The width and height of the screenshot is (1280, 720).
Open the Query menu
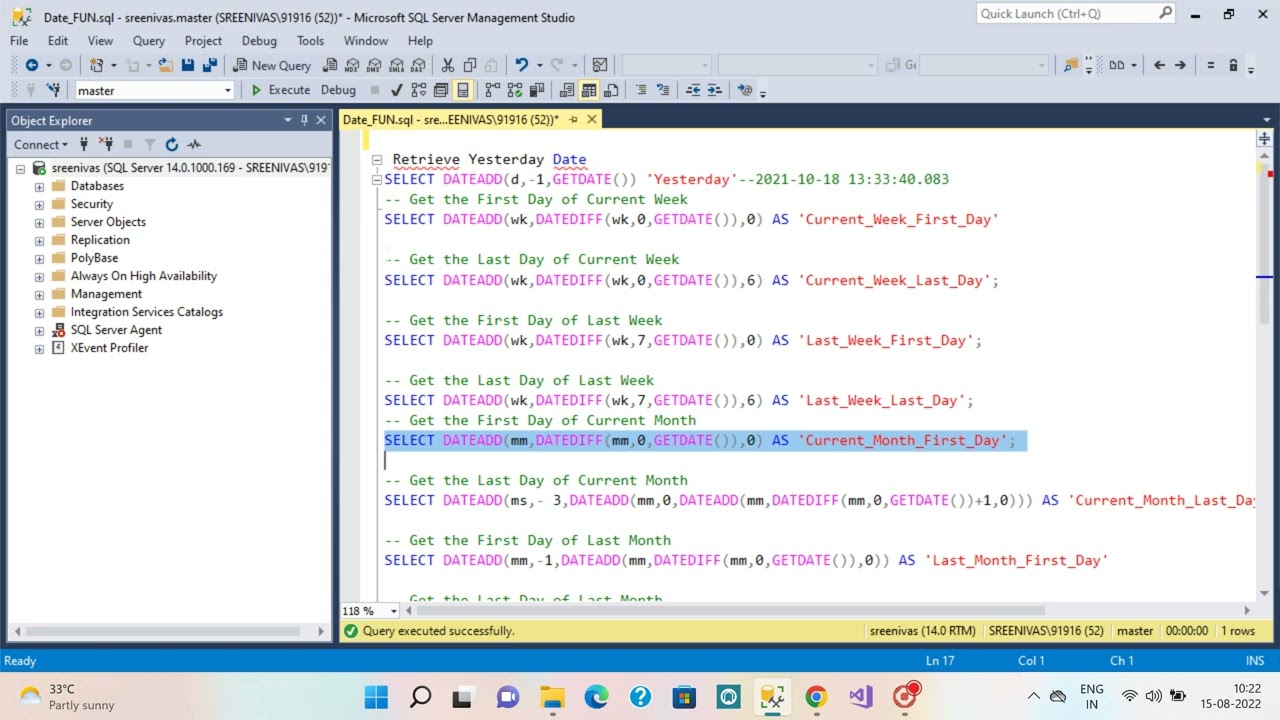(x=149, y=41)
